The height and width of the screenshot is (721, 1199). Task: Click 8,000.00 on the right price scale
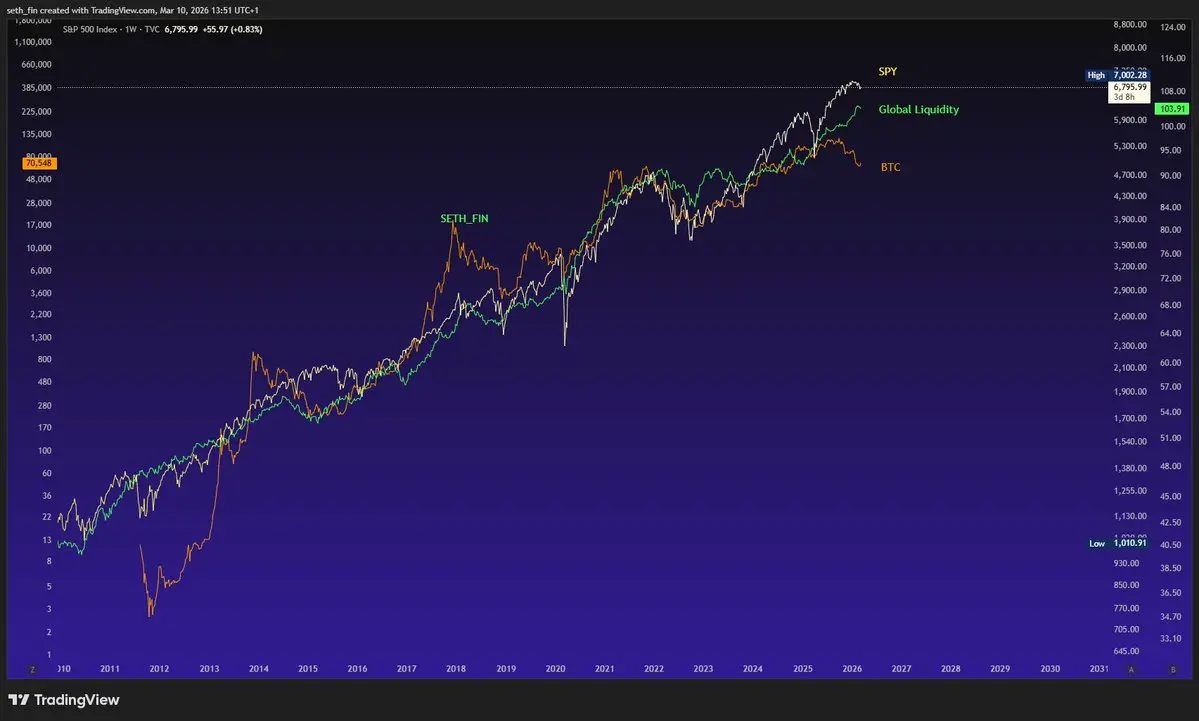pos(1130,47)
